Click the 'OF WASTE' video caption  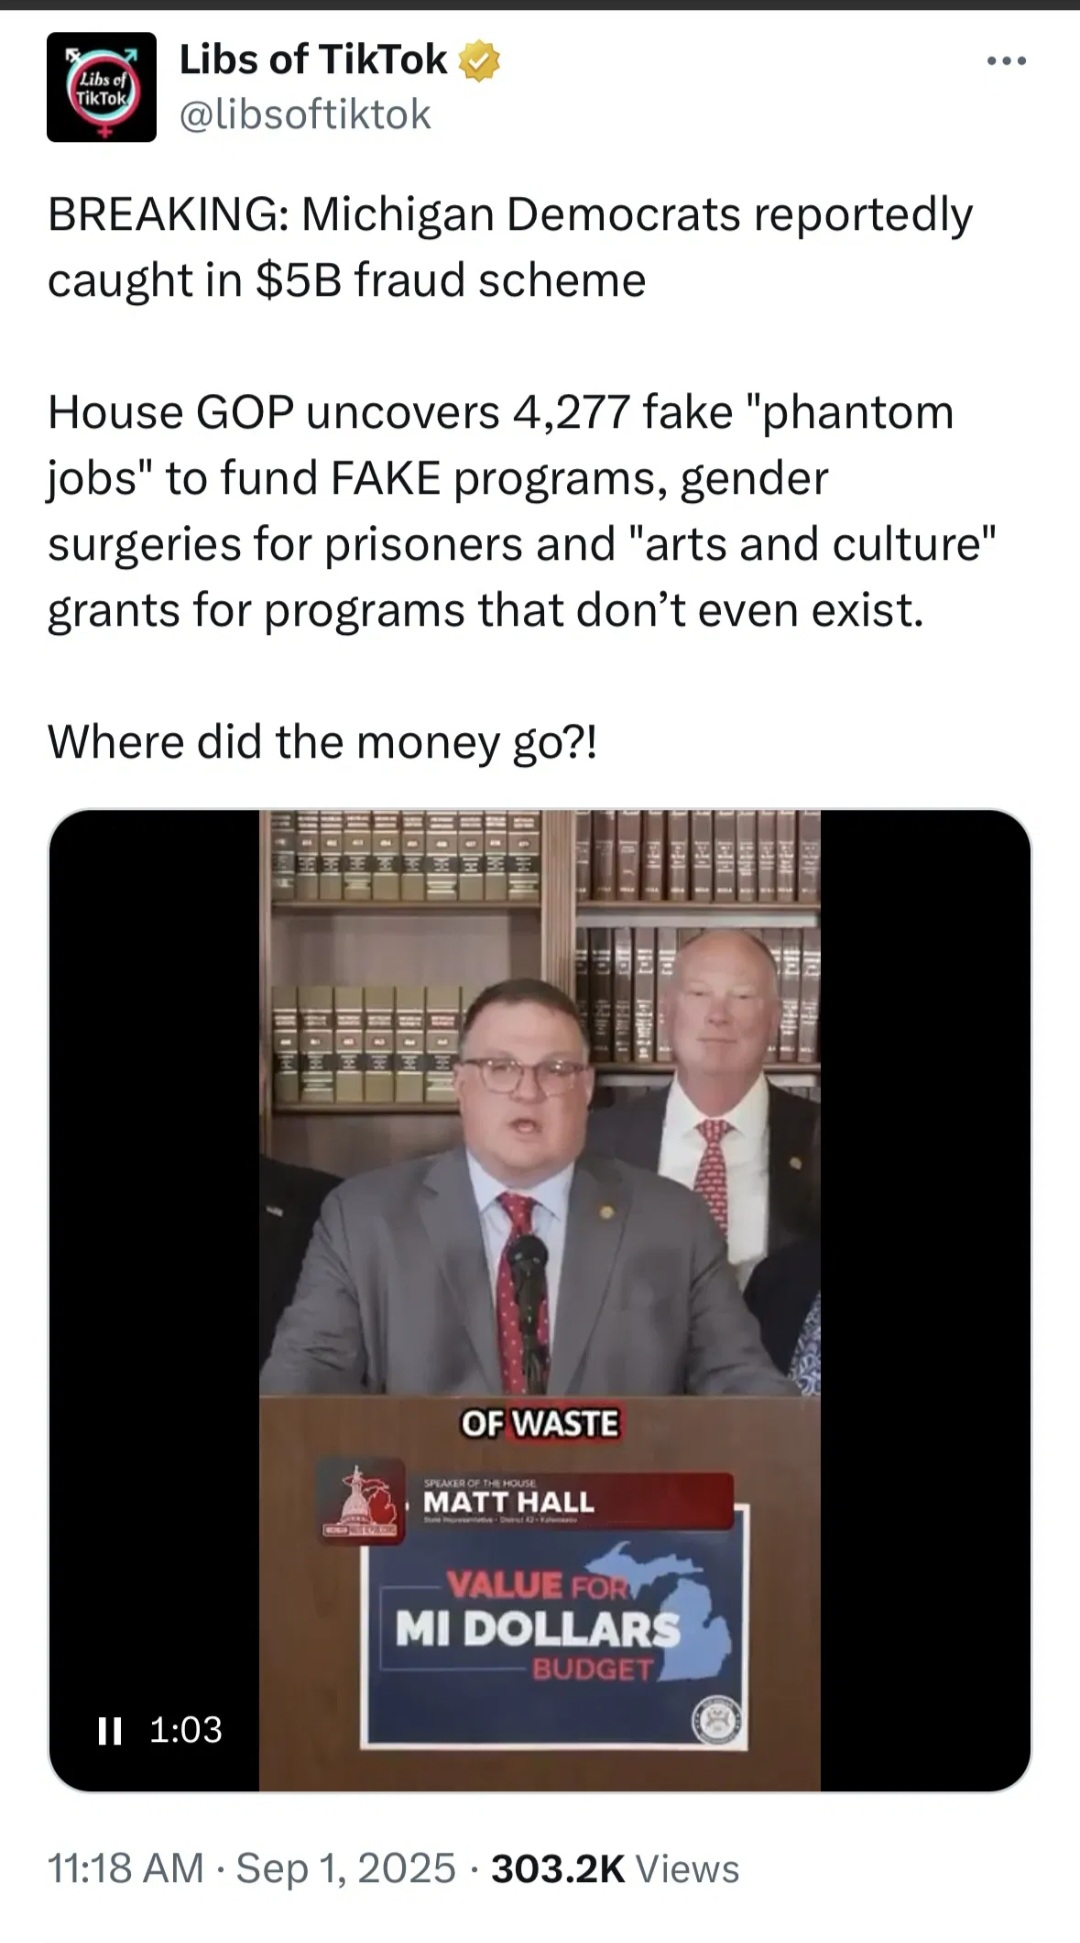540,1423
